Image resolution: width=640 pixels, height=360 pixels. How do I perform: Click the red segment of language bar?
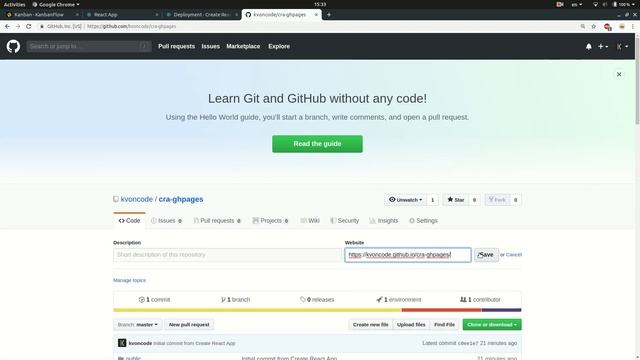[441, 310]
